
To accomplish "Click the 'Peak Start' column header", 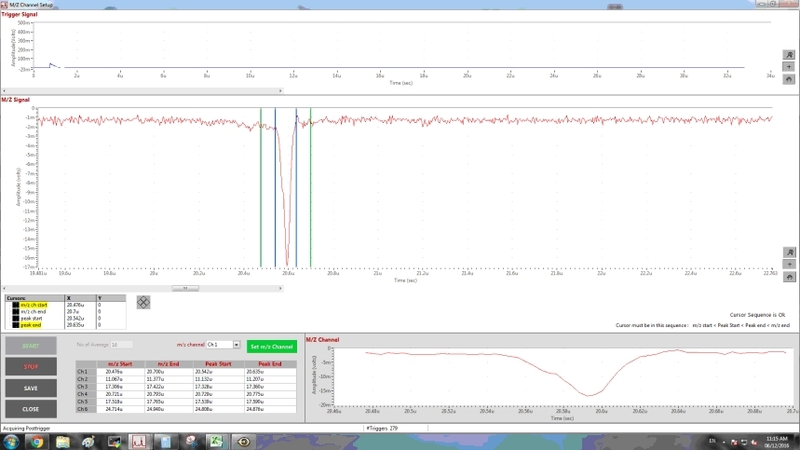I will coord(218,364).
